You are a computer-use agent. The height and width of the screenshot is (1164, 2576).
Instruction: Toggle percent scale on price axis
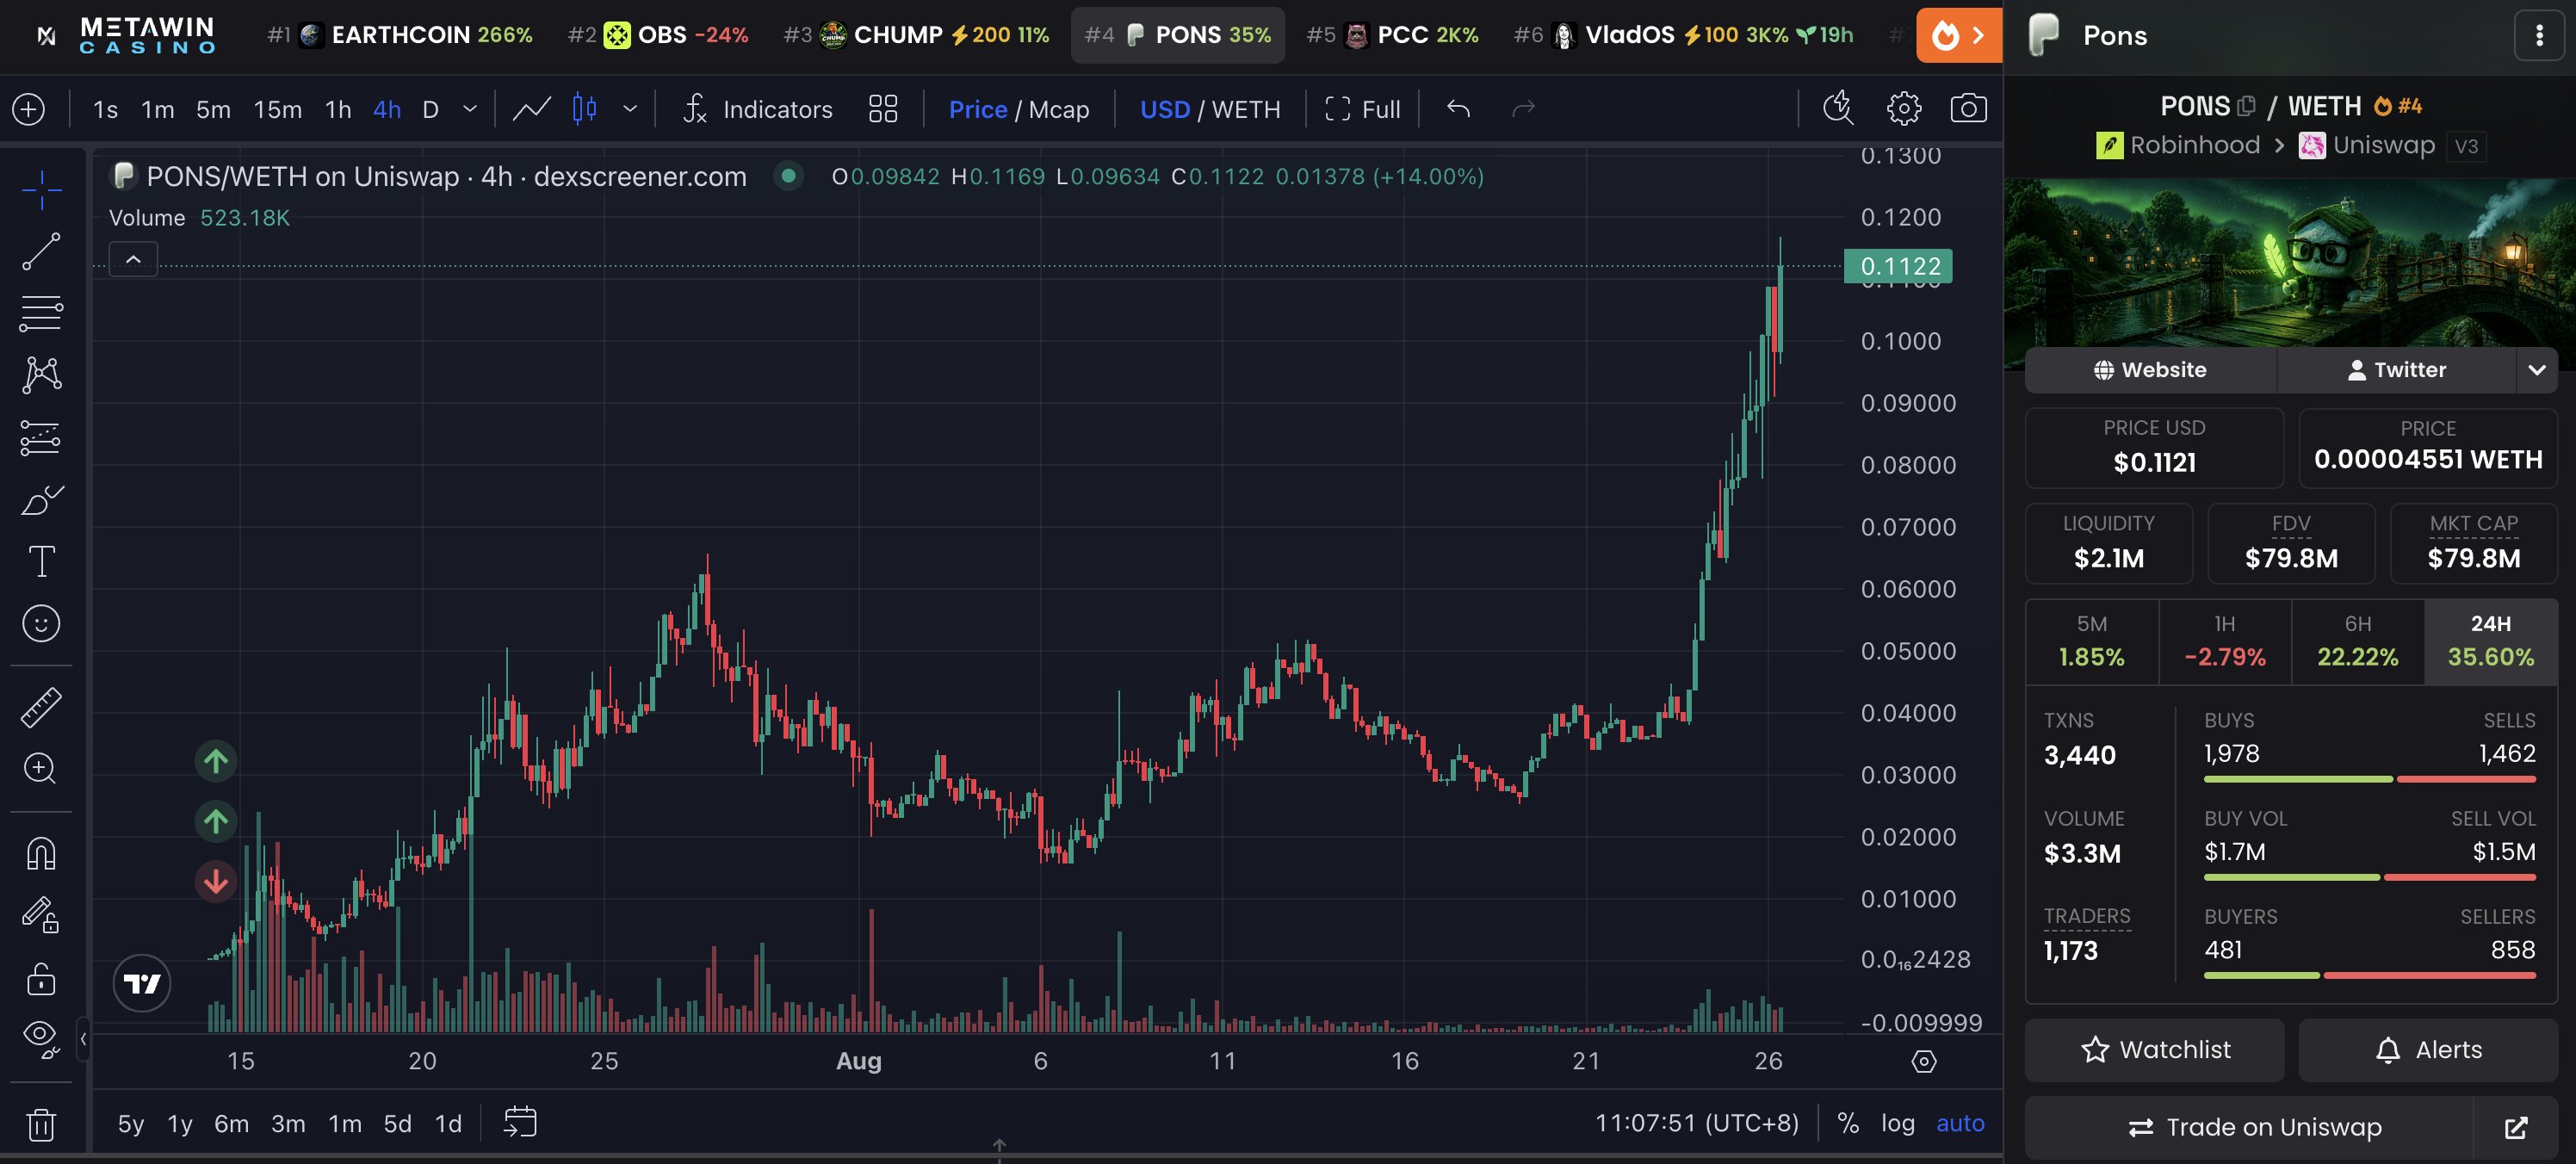click(x=1848, y=1123)
